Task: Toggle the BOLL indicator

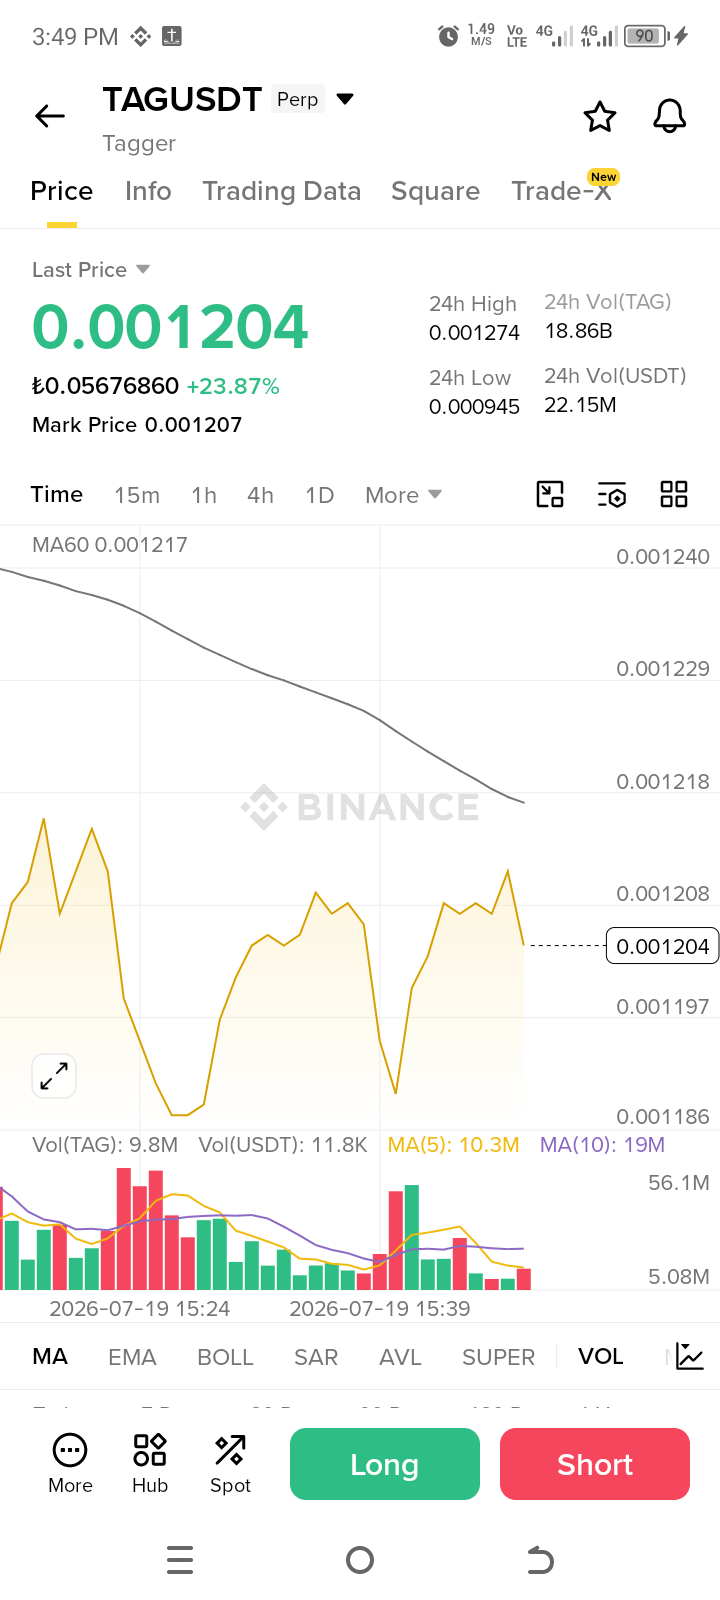Action: pyautogui.click(x=225, y=1357)
